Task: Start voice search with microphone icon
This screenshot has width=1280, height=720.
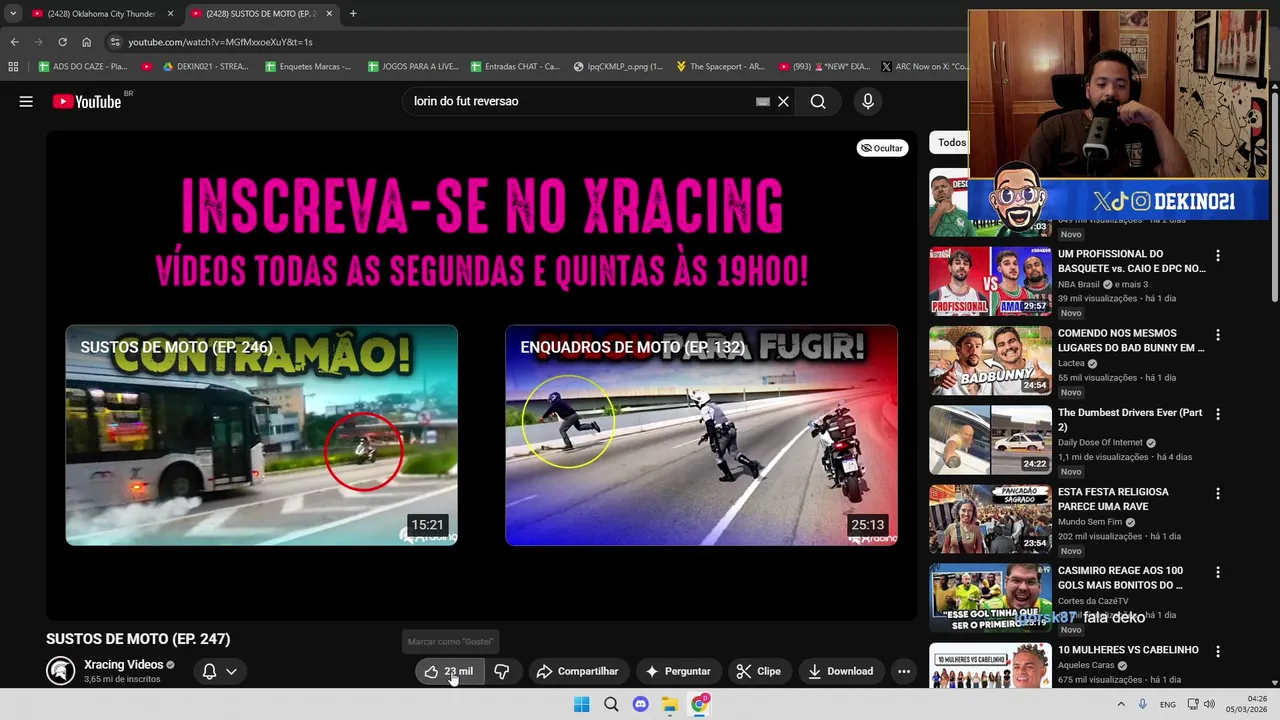Action: tap(867, 101)
